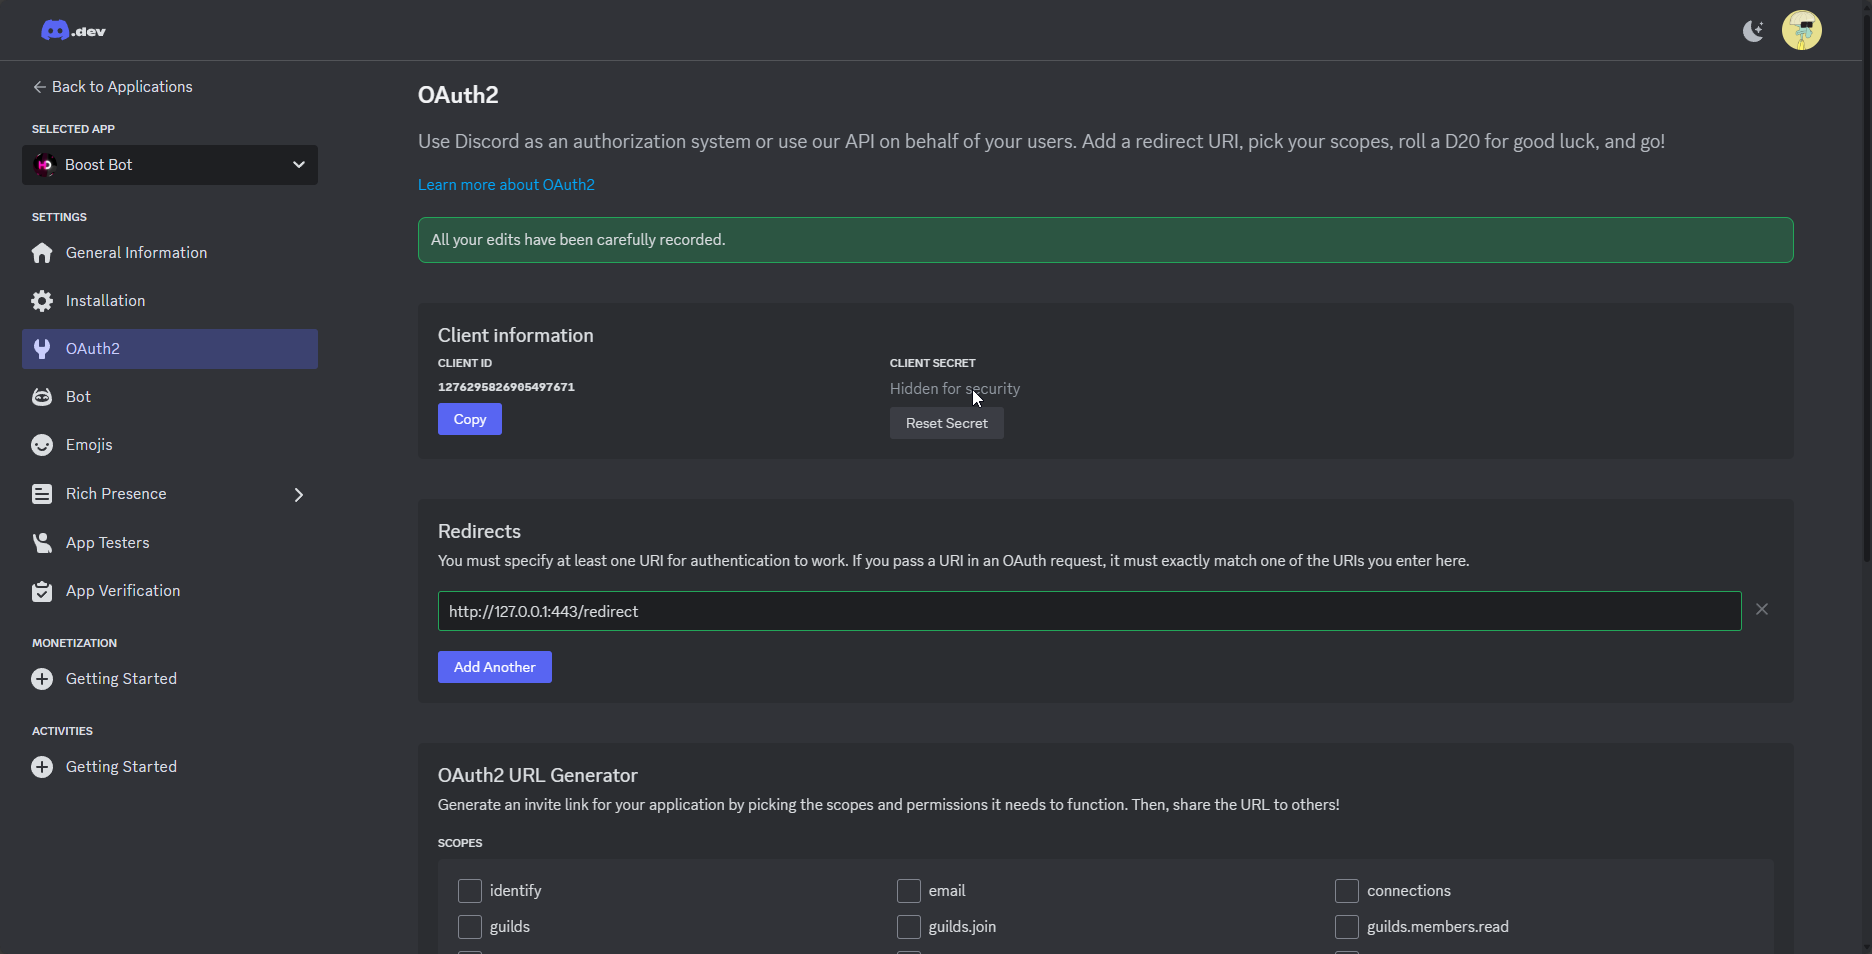Open the App Testers settings page

point(107,543)
